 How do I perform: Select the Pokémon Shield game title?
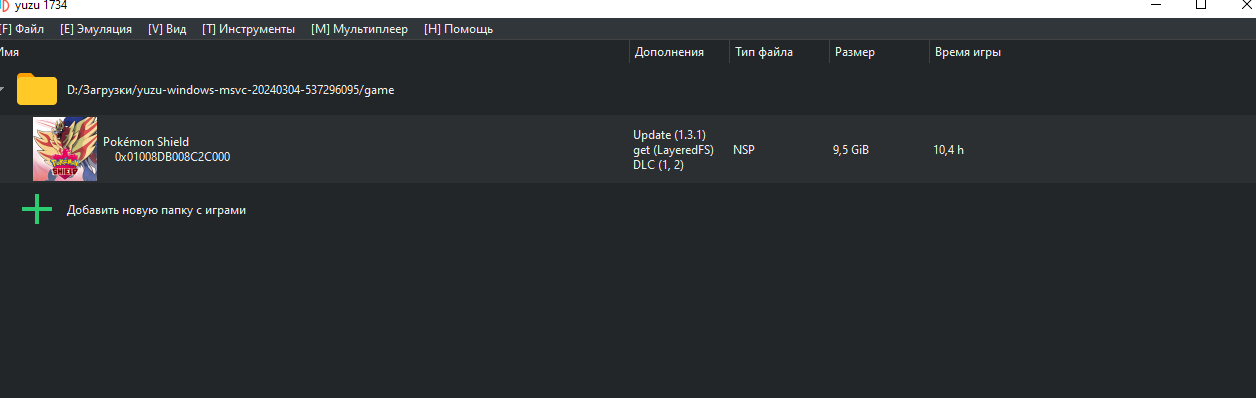coord(146,142)
